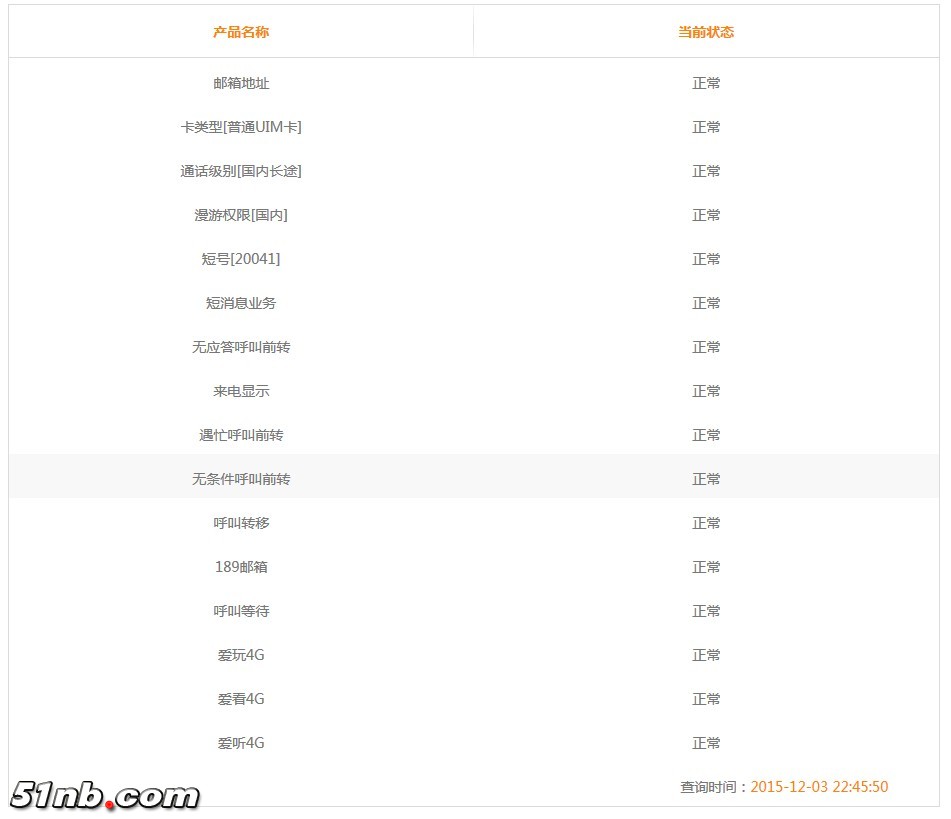951x819 pixels.
Task: Select the 短消息业务 row
Action: point(474,303)
